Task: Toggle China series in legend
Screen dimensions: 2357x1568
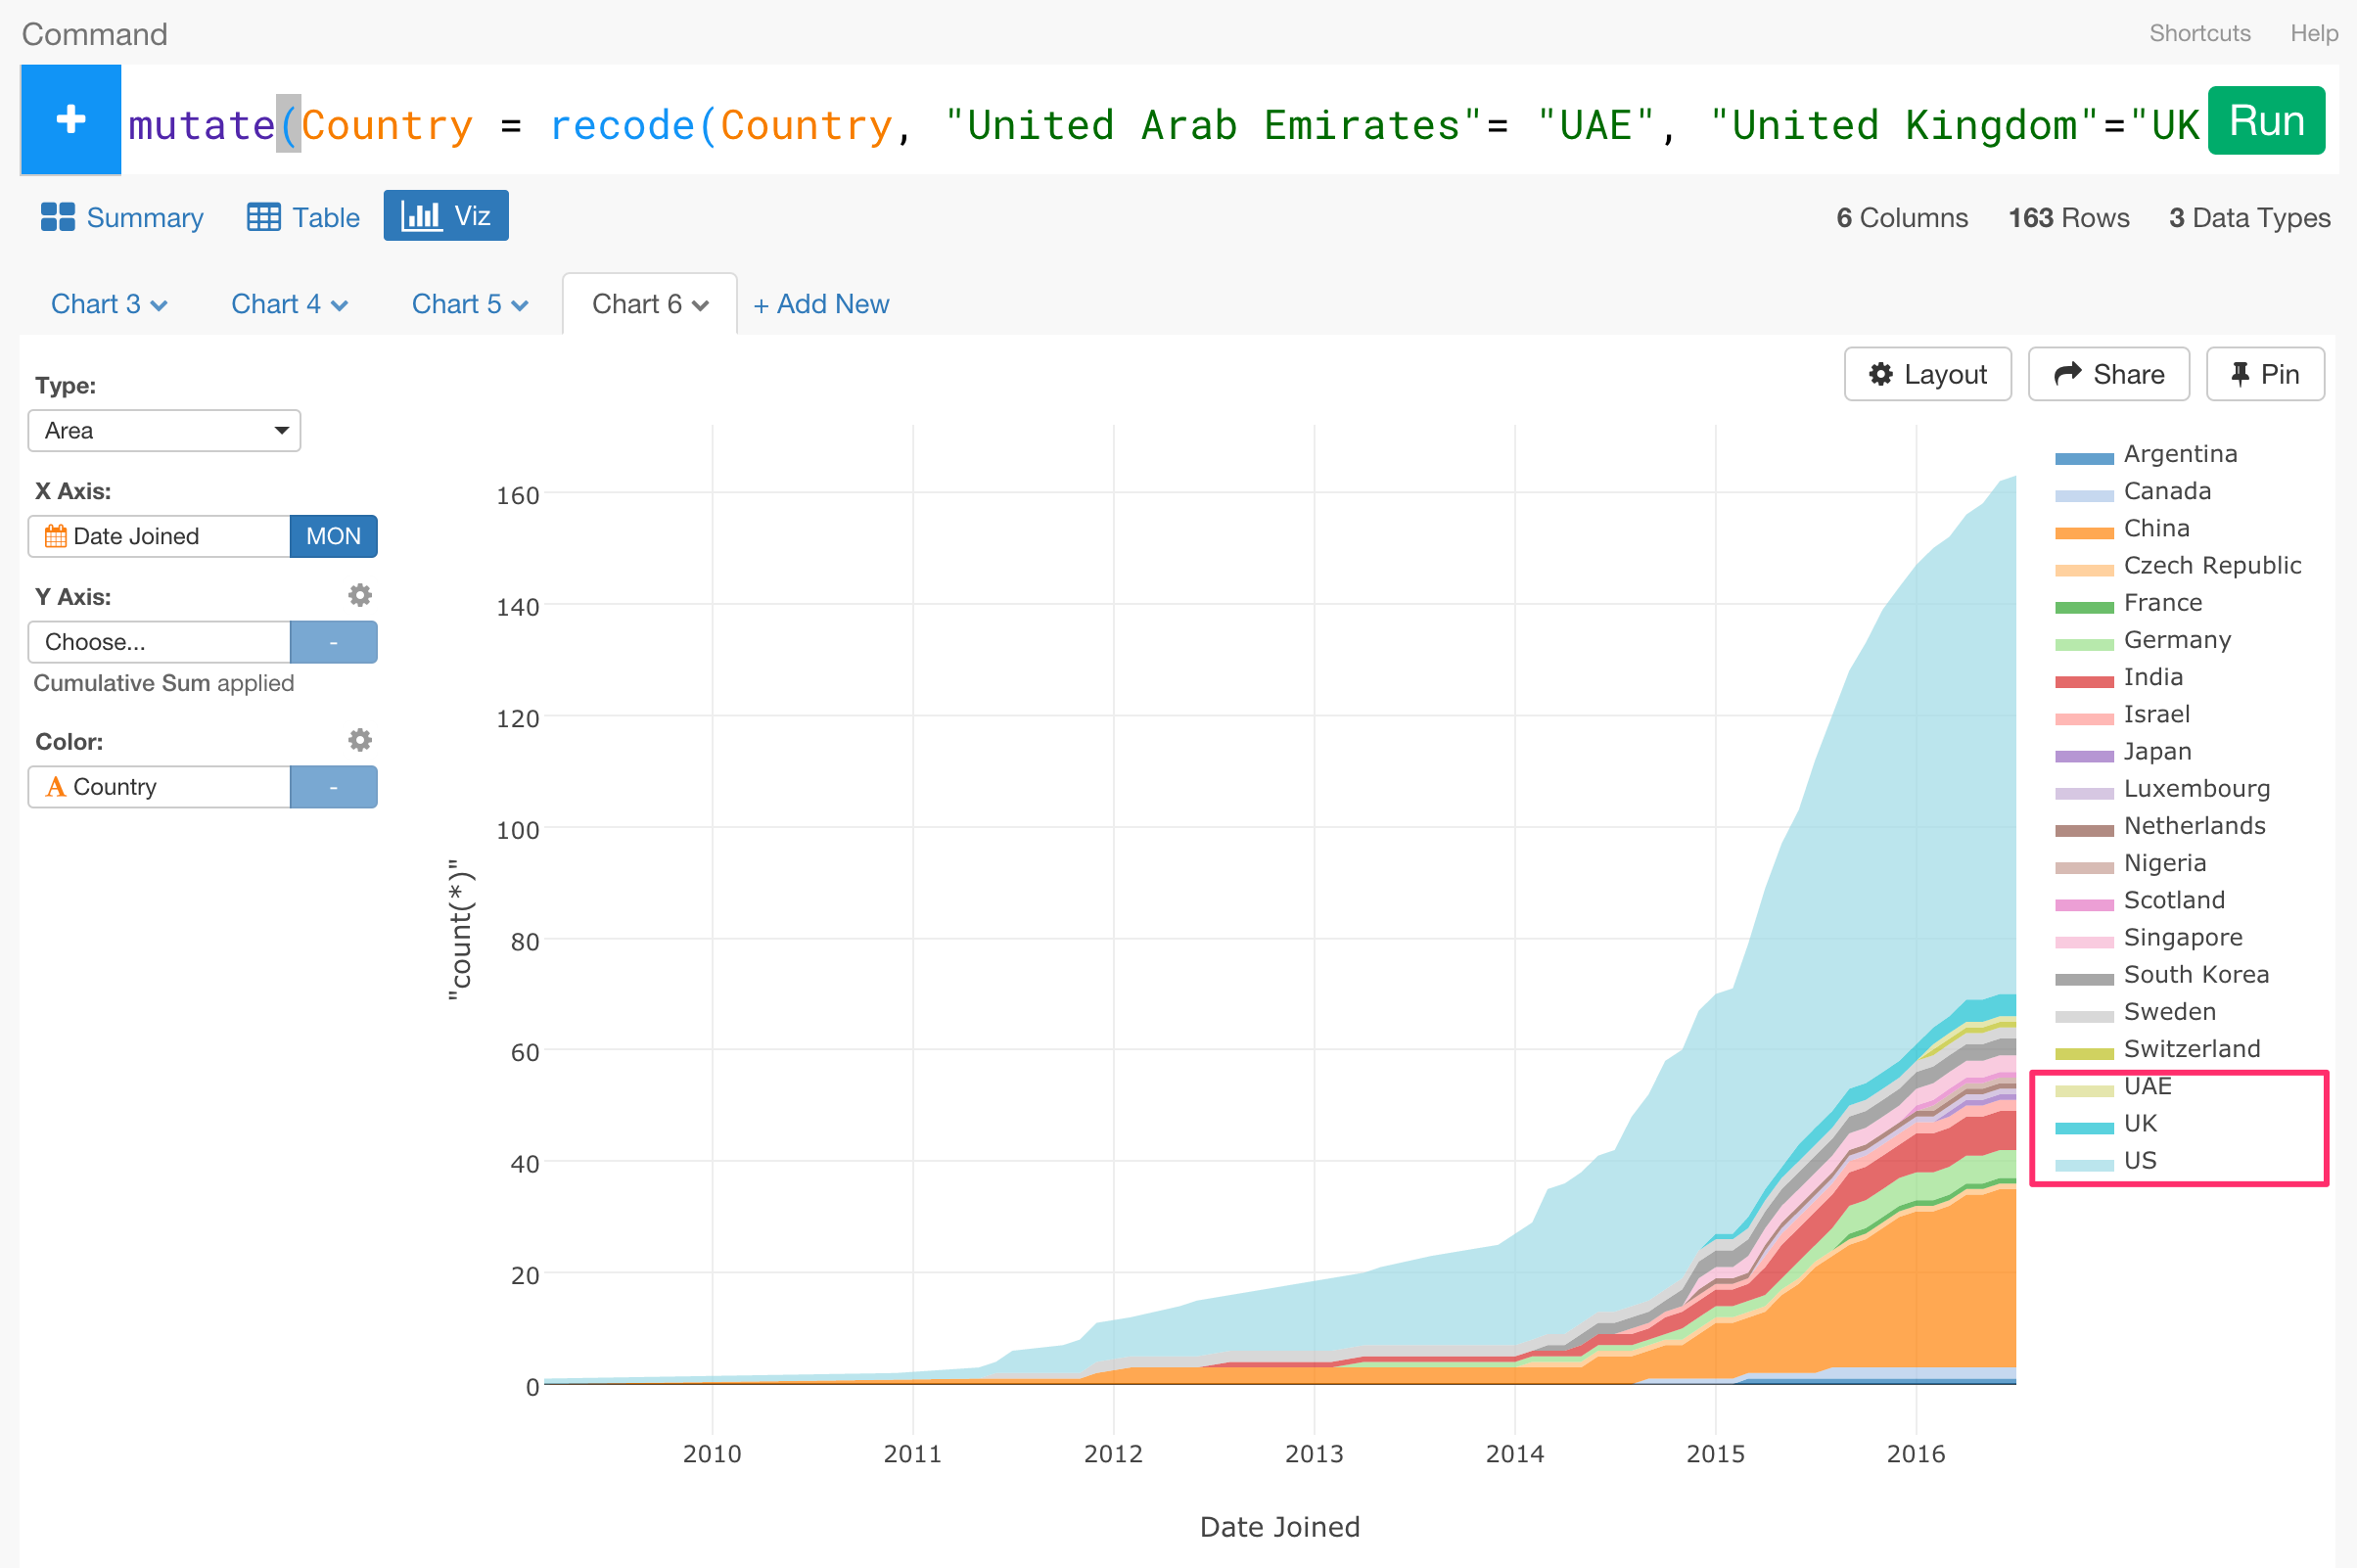Action: [2155, 528]
